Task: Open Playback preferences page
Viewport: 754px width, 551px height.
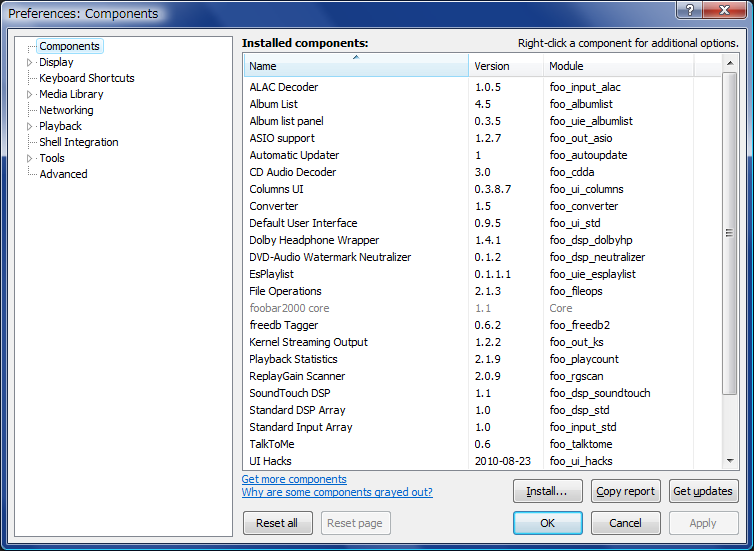Action: (x=61, y=126)
